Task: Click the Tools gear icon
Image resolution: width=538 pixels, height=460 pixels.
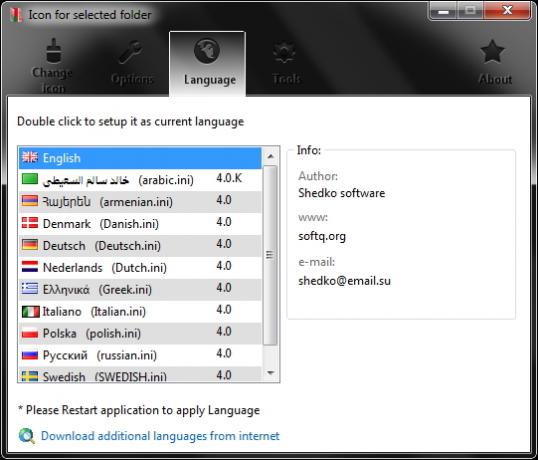Action: (x=284, y=52)
